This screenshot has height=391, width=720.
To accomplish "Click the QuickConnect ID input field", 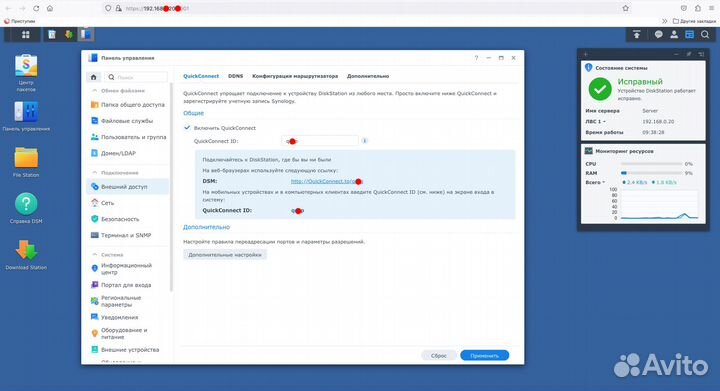I will pyautogui.click(x=320, y=141).
